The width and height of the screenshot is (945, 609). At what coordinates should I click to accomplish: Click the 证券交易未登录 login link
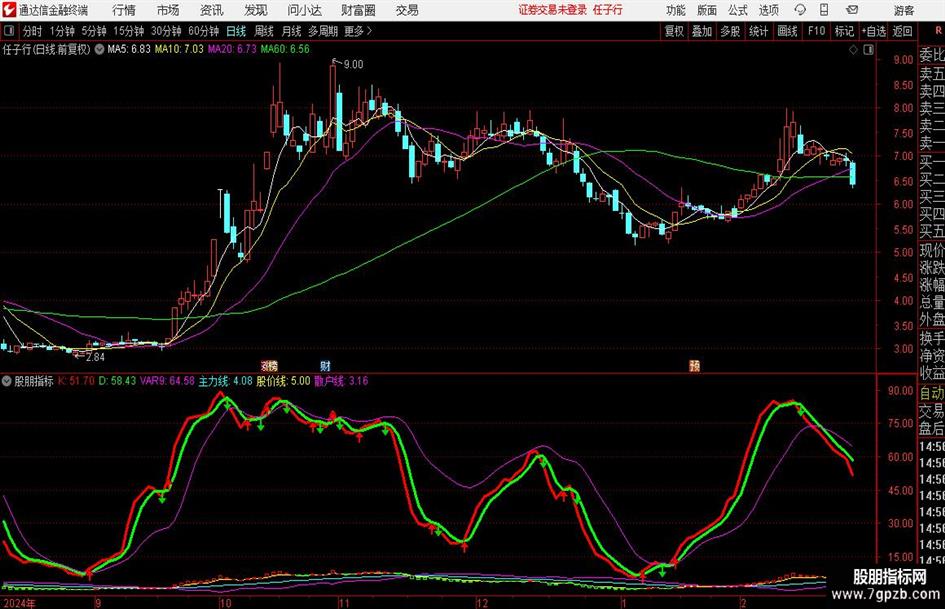tap(553, 10)
